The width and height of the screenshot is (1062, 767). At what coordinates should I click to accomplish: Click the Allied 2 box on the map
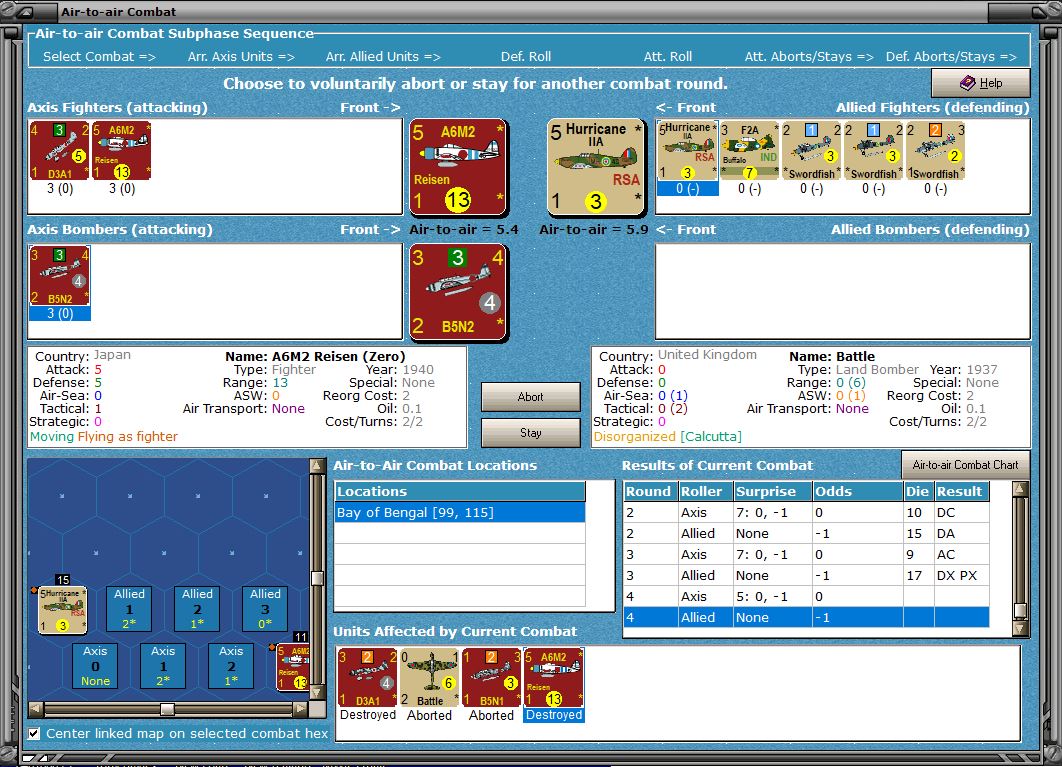[x=197, y=608]
